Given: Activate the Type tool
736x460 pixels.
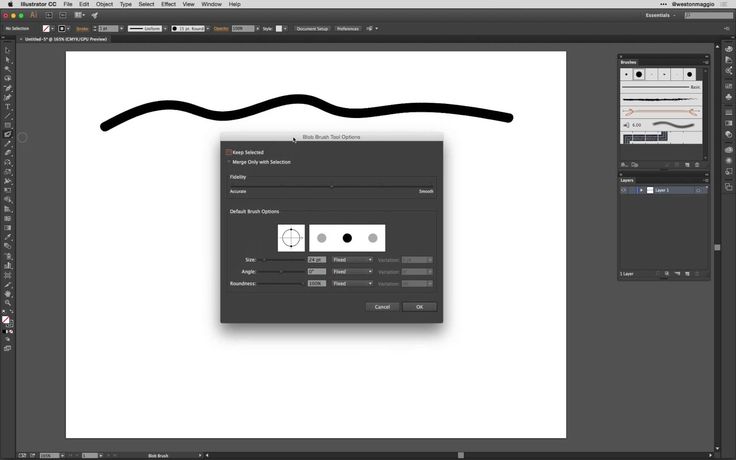Looking at the screenshot, I should tap(8, 107).
